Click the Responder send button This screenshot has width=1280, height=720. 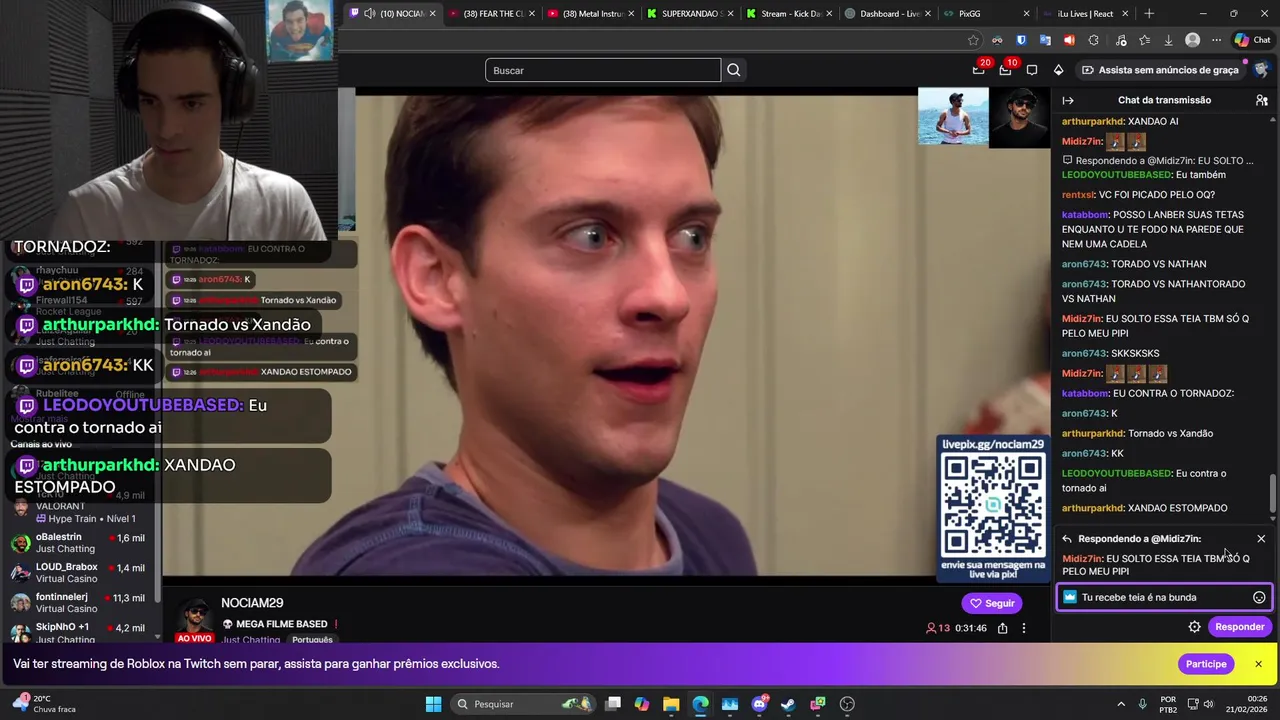coord(1239,627)
